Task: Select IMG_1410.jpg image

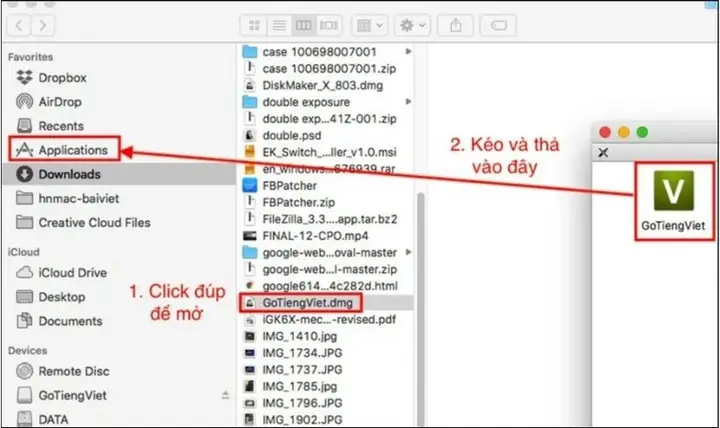Action: click(299, 336)
